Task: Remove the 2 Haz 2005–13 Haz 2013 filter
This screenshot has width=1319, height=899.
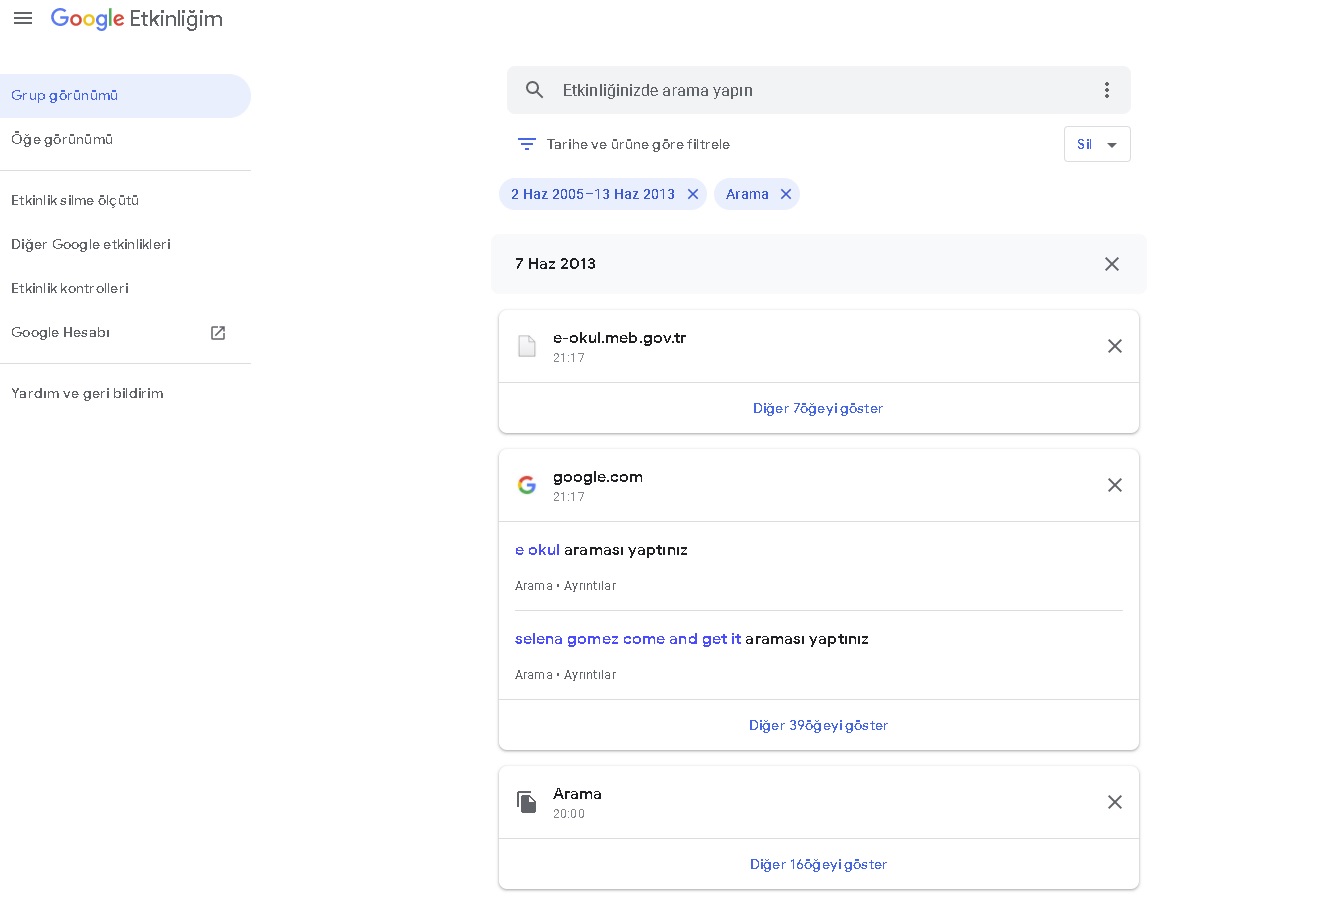Action: pyautogui.click(x=693, y=194)
